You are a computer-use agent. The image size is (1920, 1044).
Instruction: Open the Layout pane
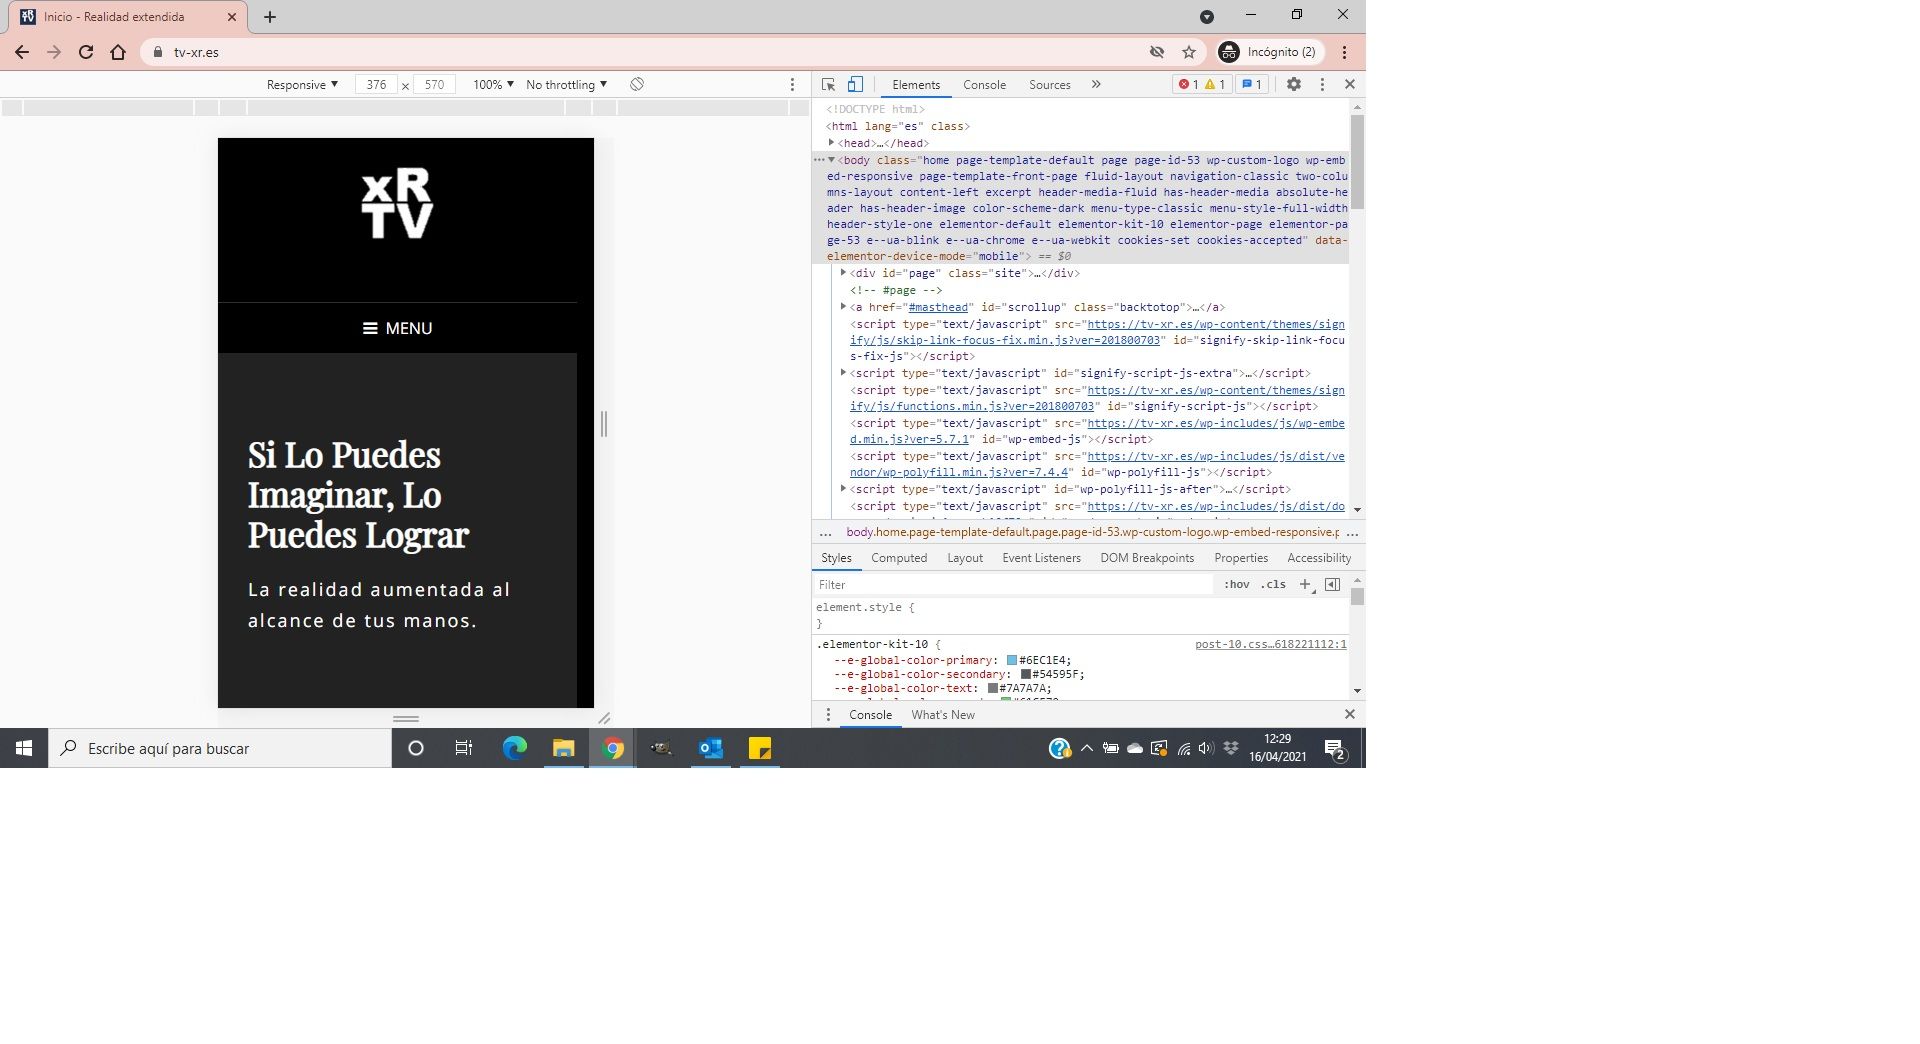tap(965, 558)
